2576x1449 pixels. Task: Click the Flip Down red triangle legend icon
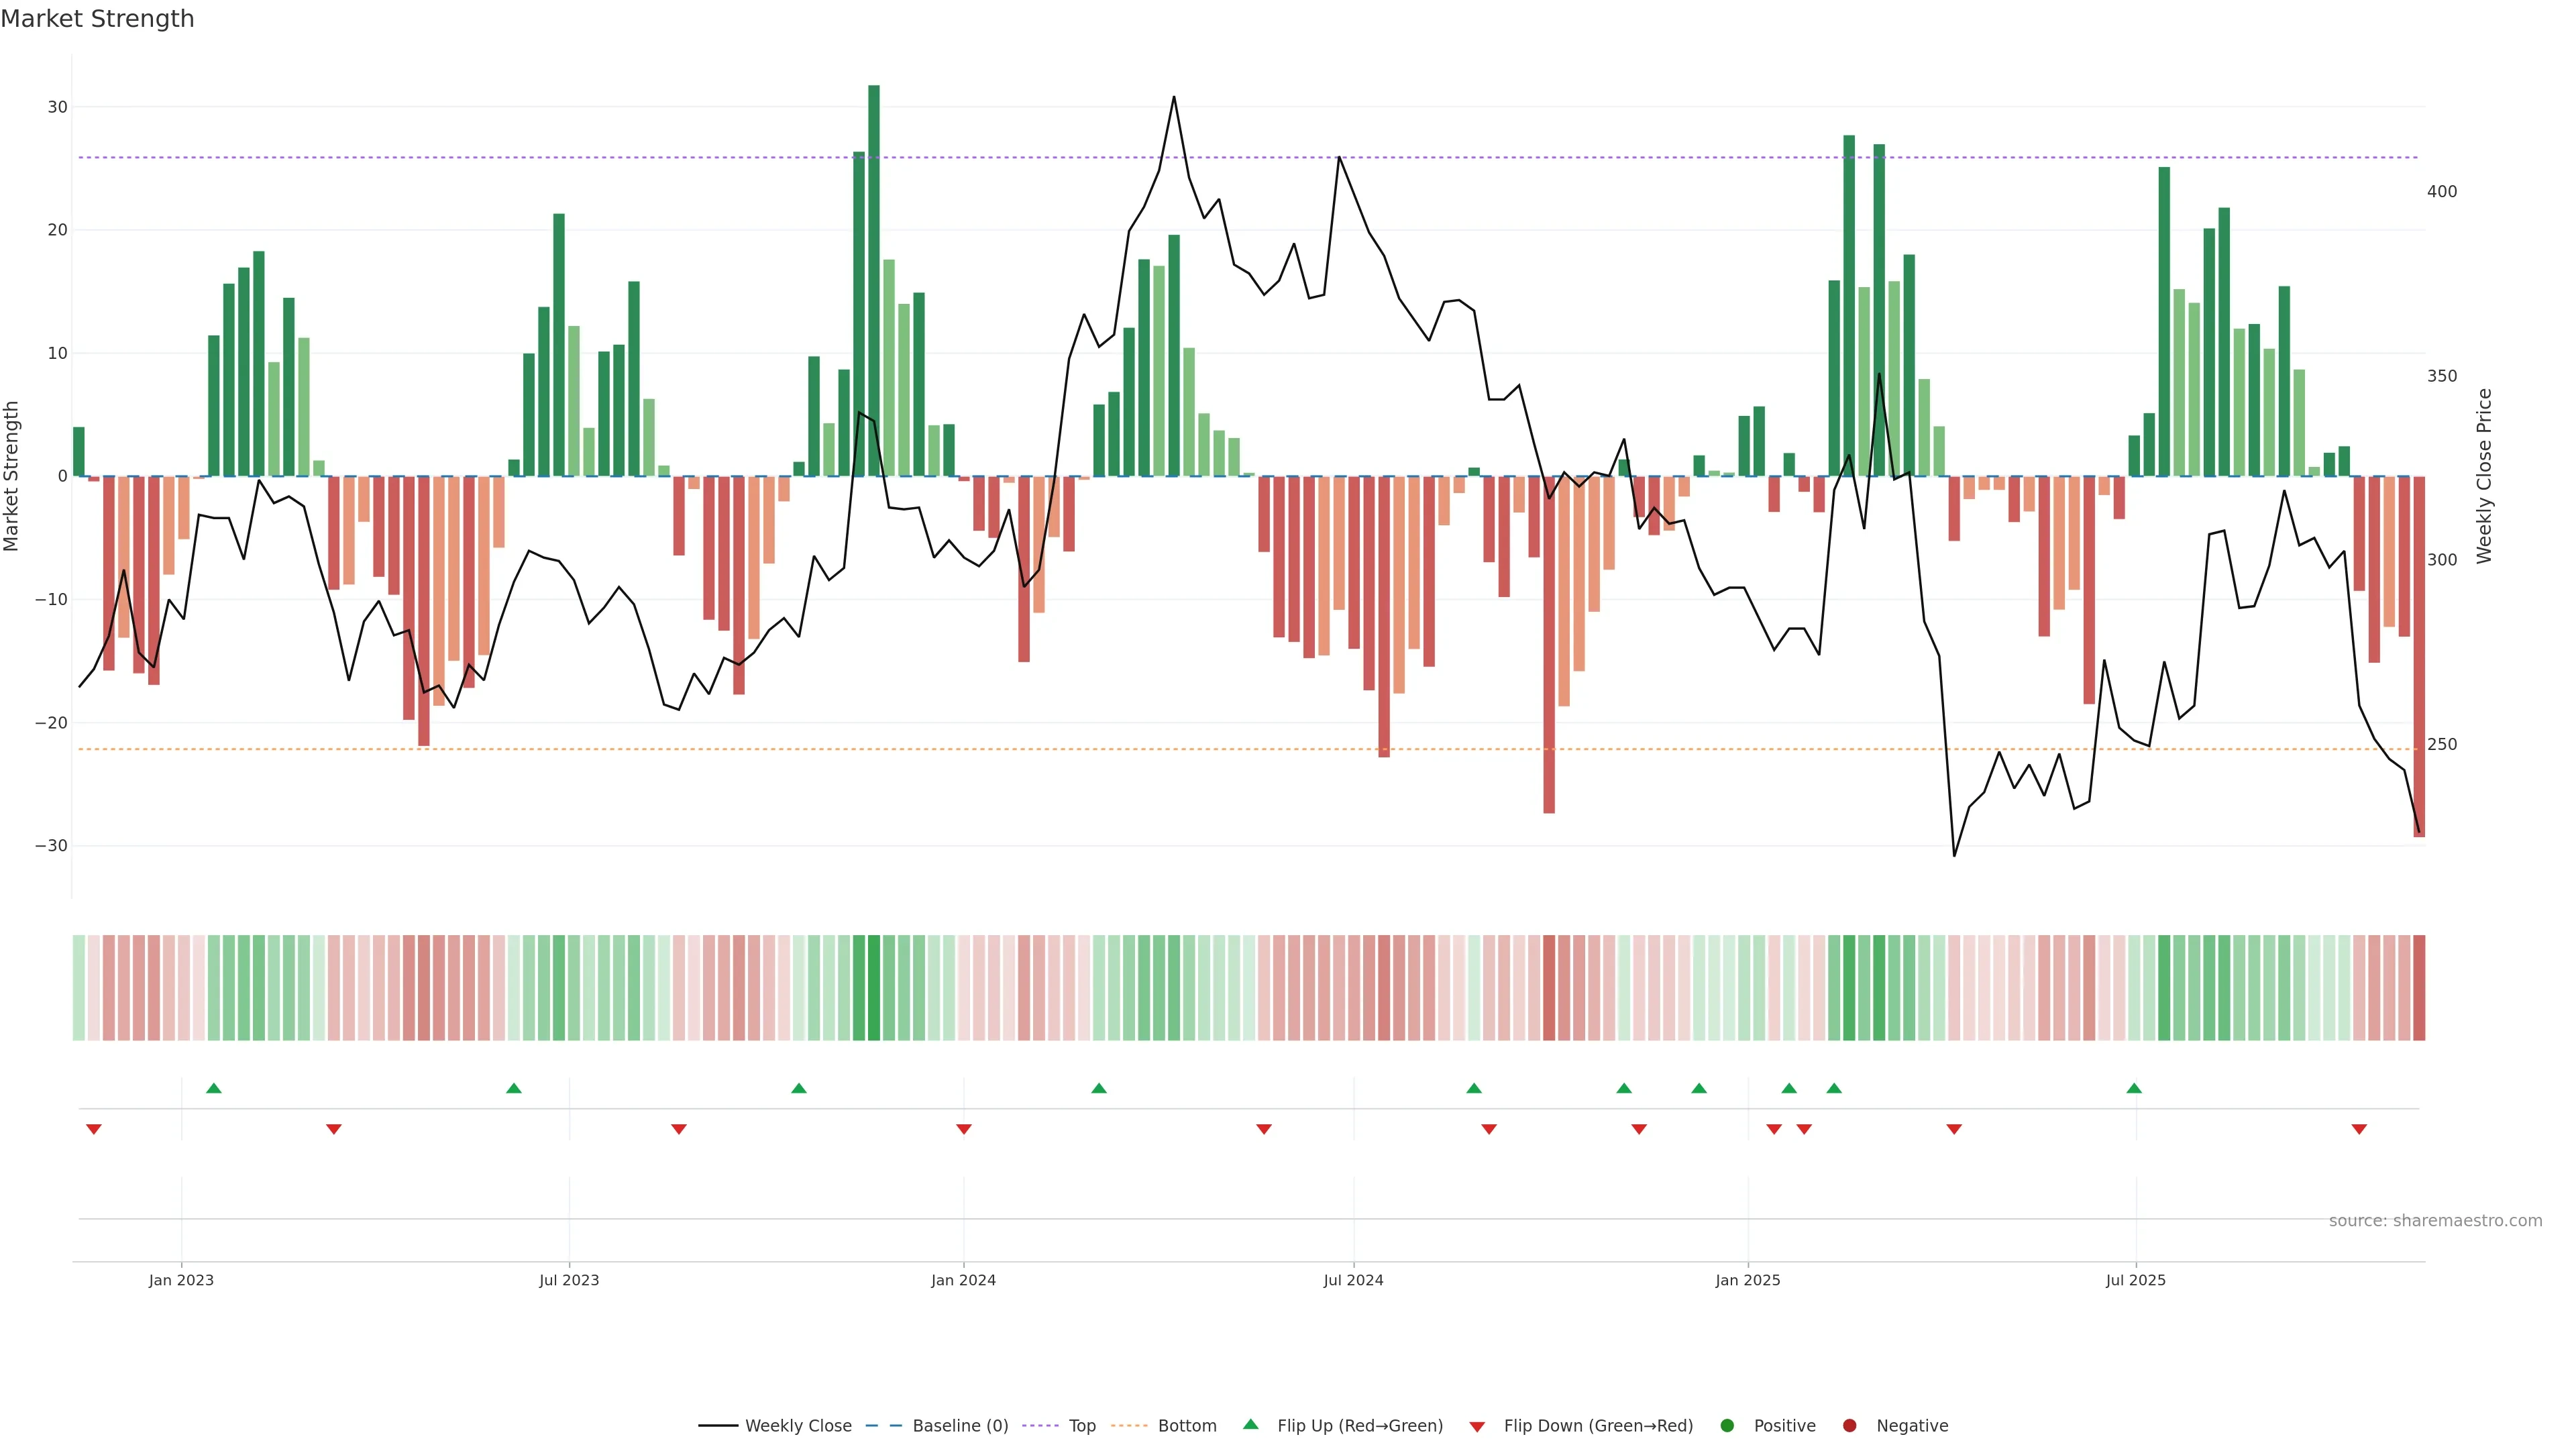click(x=1477, y=1426)
